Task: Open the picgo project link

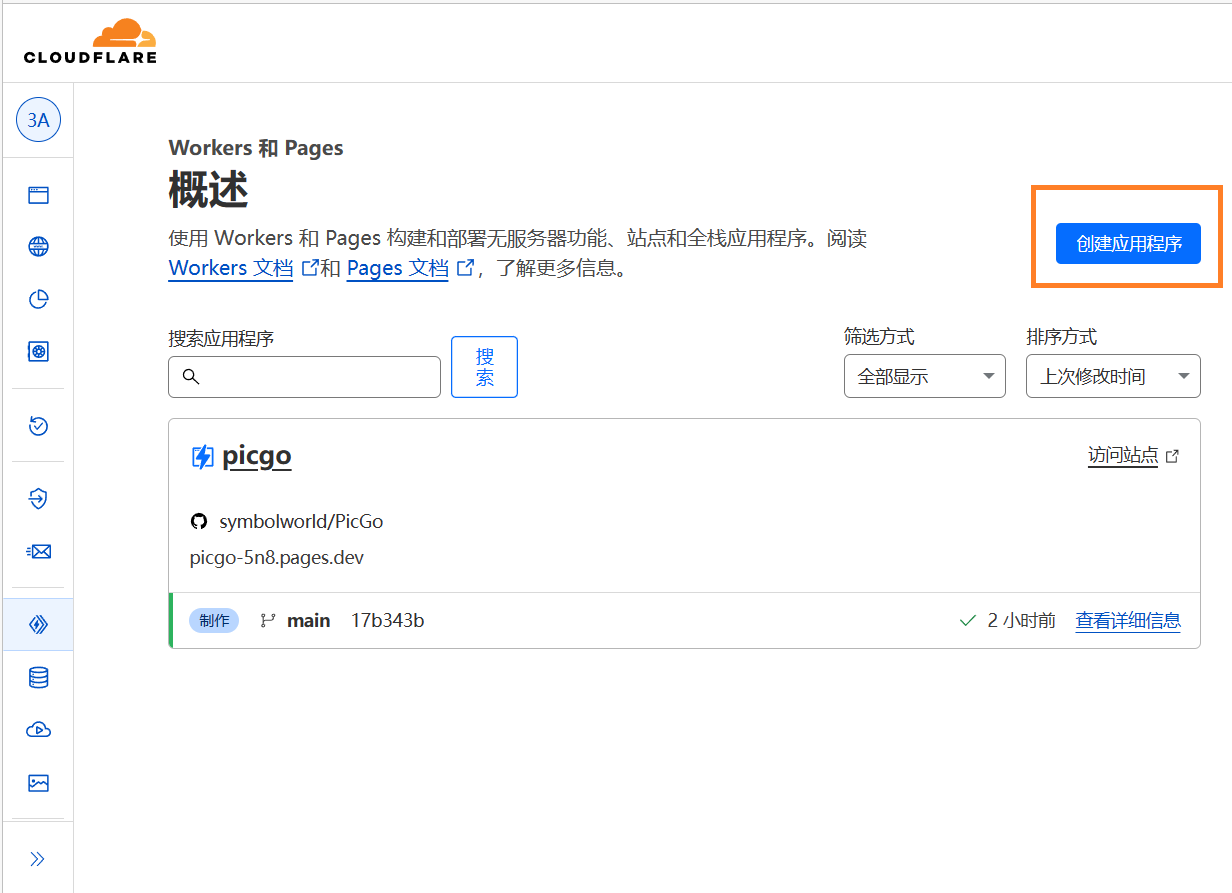Action: point(256,456)
